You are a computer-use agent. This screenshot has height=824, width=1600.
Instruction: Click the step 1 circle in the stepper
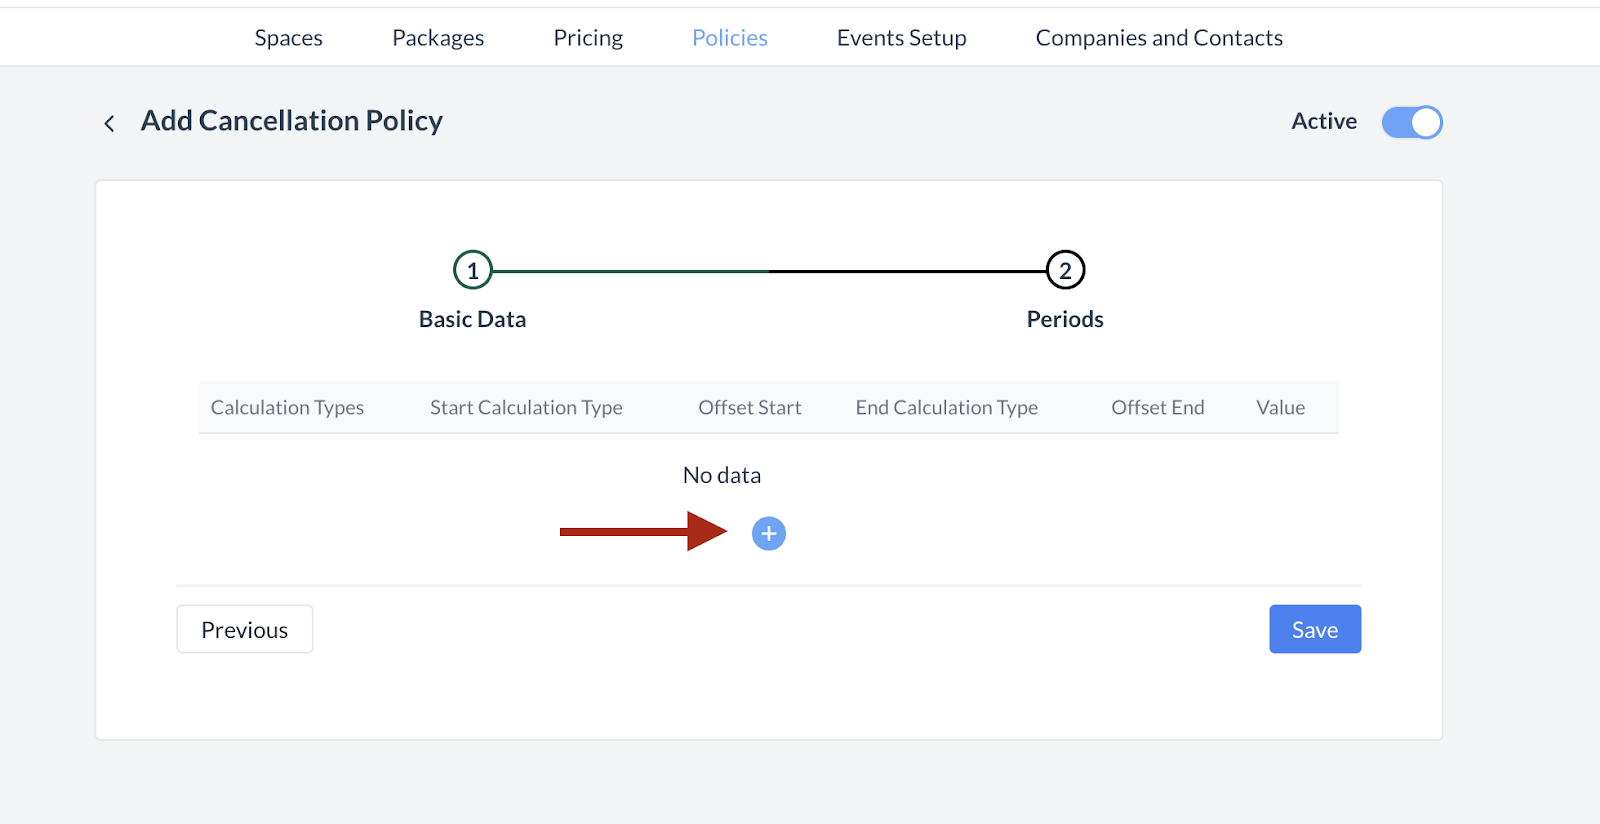pos(472,270)
